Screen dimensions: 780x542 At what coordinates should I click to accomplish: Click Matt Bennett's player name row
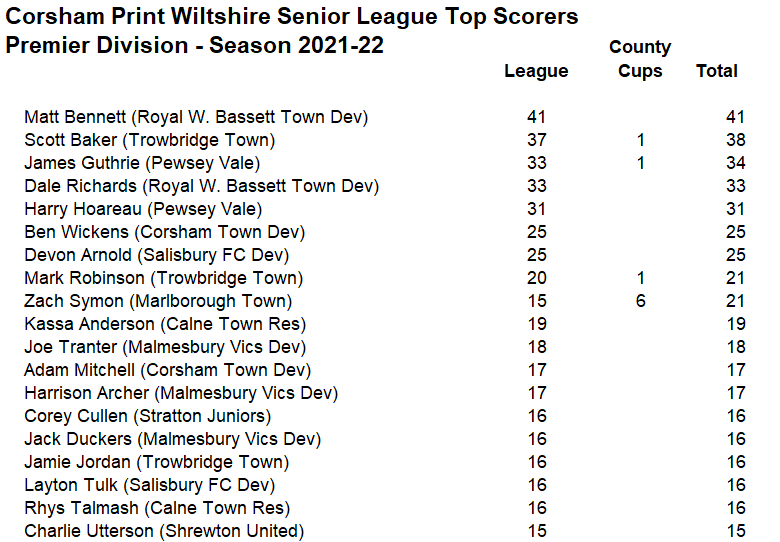tap(196, 117)
